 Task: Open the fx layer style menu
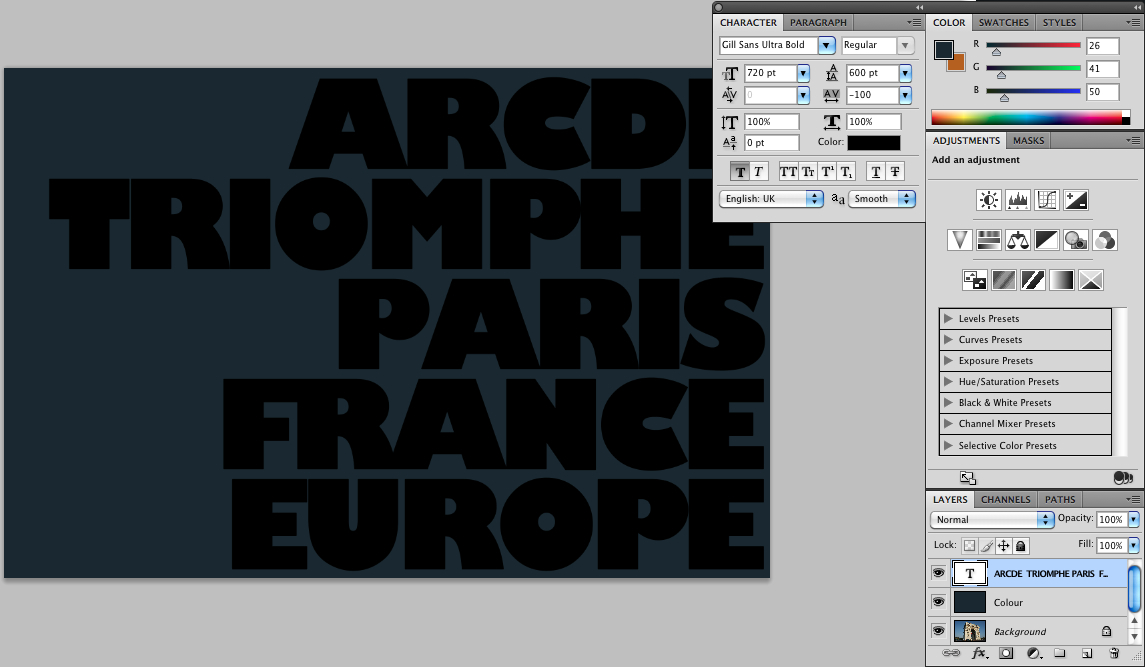pyautogui.click(x=979, y=653)
